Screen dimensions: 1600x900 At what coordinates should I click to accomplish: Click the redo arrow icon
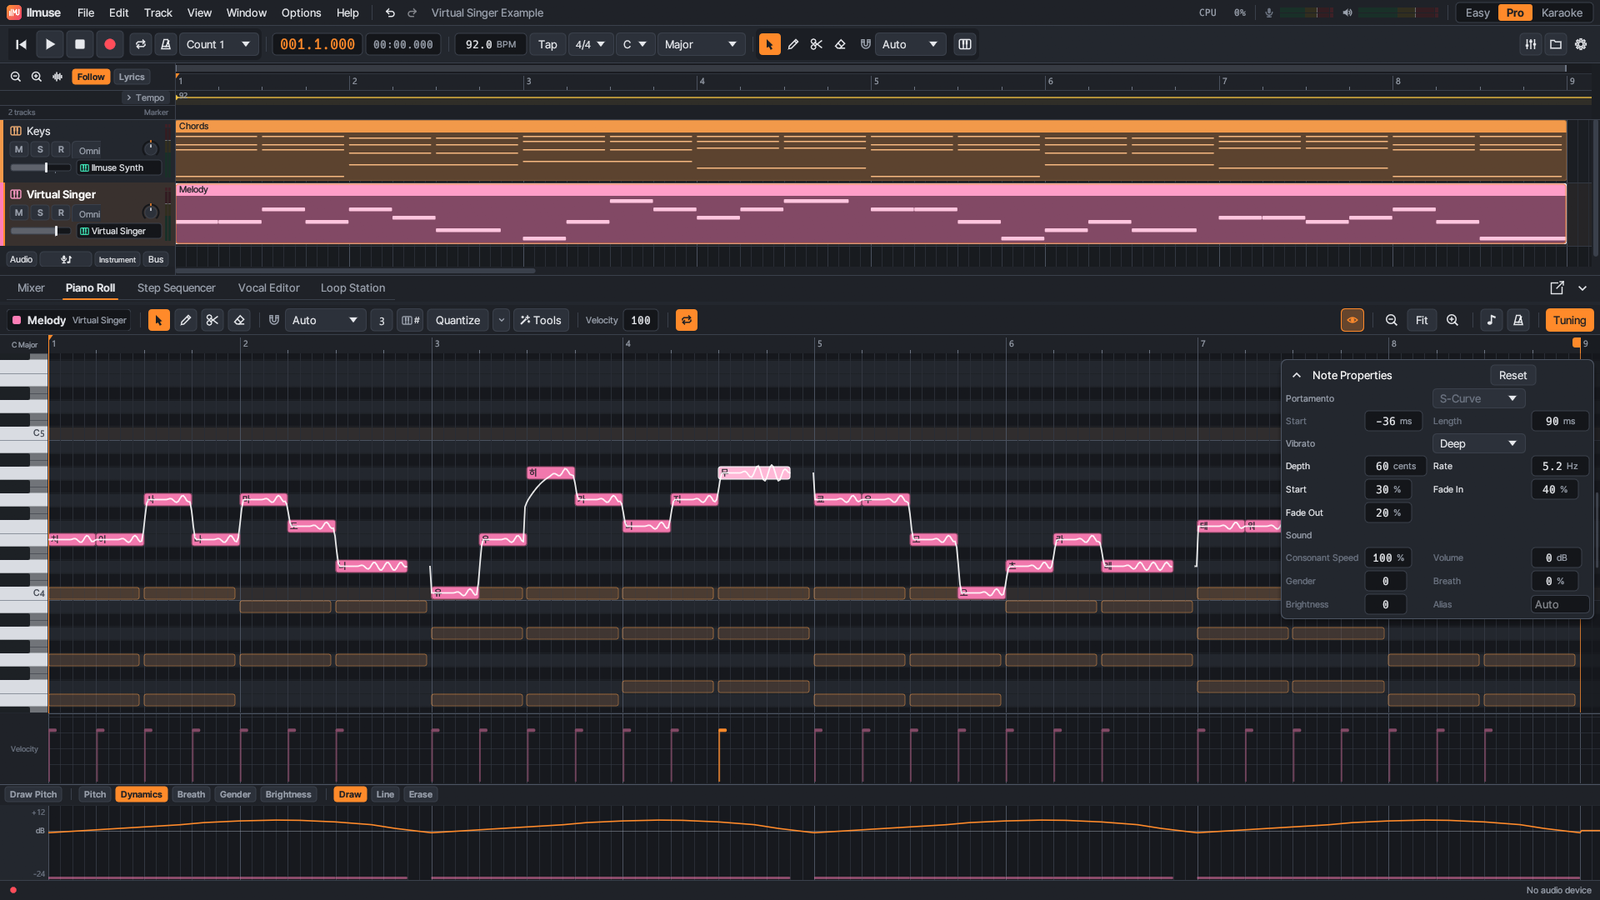click(412, 13)
